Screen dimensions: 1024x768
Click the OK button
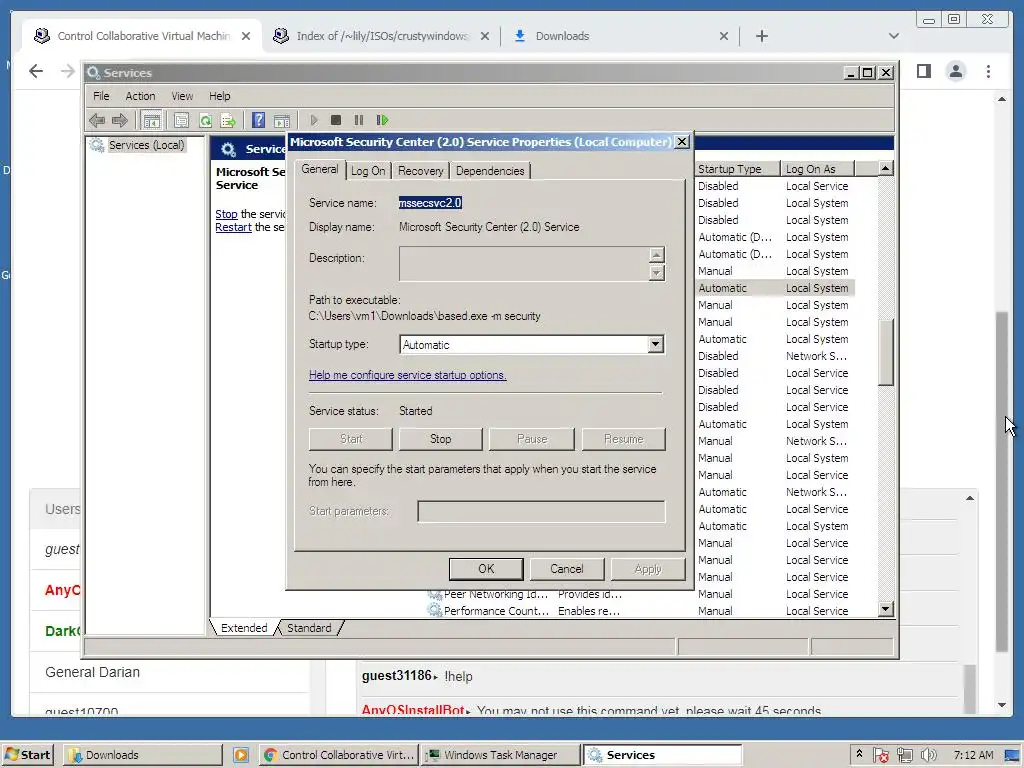[x=486, y=569]
